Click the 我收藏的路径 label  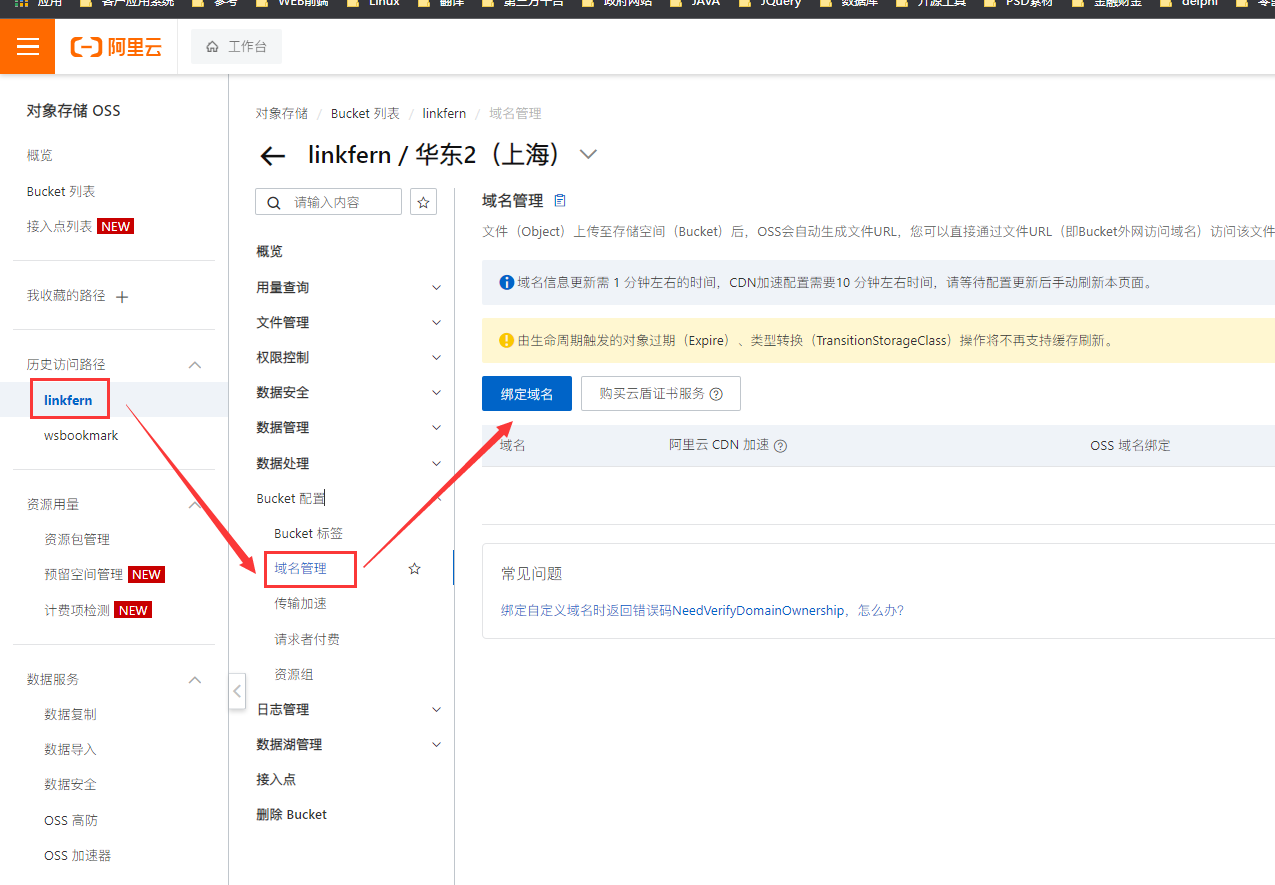tap(66, 296)
